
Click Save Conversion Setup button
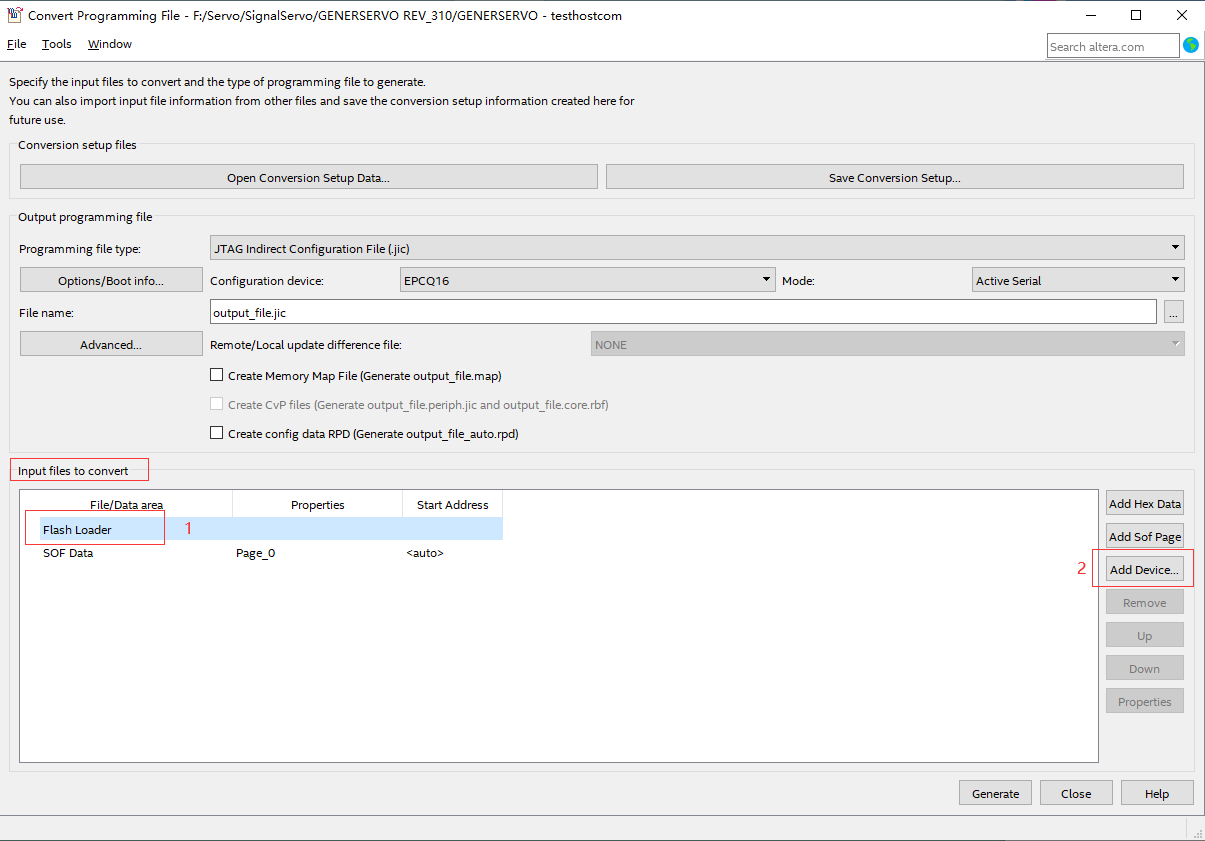(894, 177)
